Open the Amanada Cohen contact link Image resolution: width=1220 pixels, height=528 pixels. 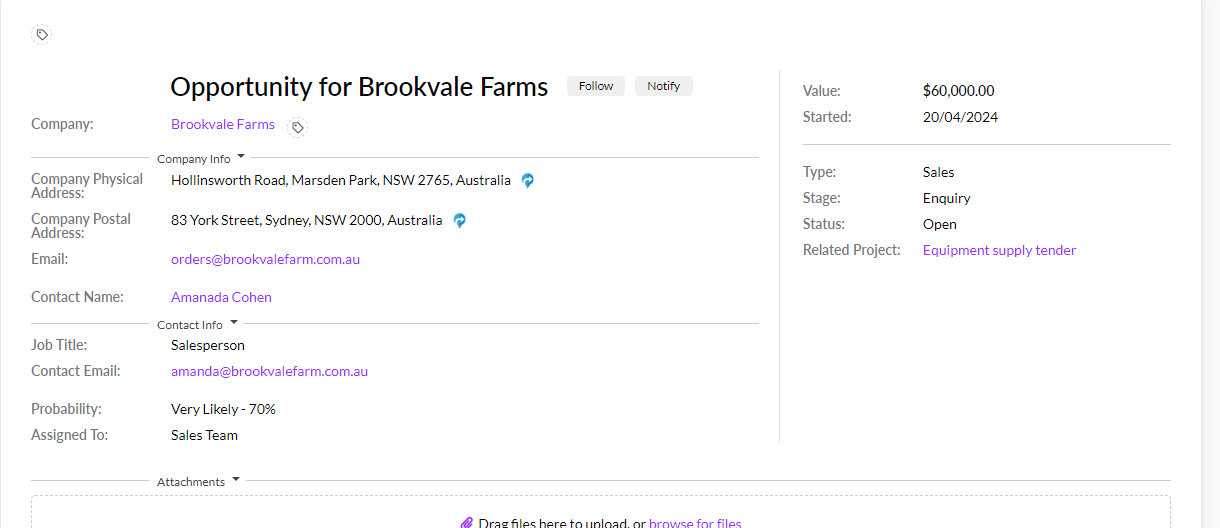coord(221,297)
